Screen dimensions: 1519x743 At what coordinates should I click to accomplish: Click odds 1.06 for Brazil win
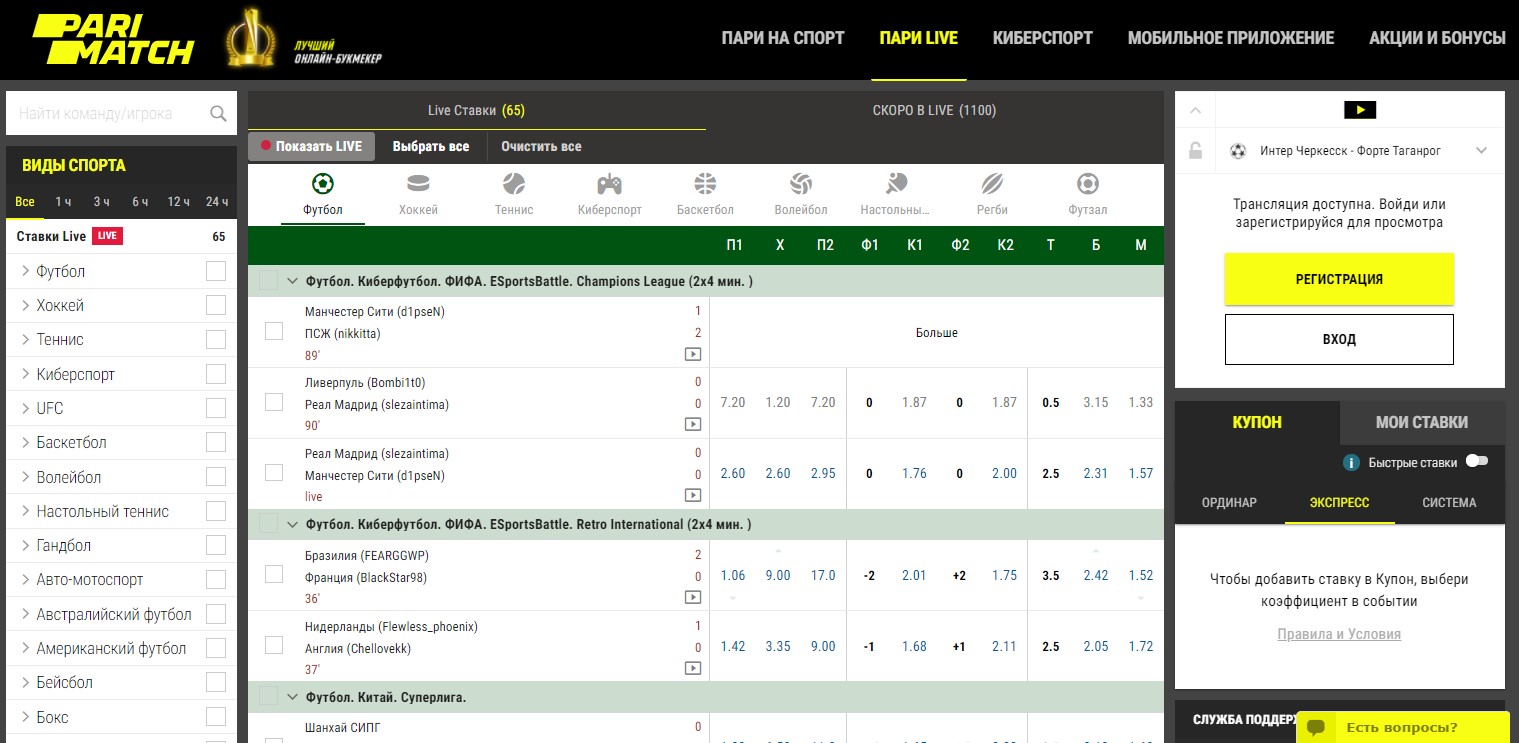point(733,575)
